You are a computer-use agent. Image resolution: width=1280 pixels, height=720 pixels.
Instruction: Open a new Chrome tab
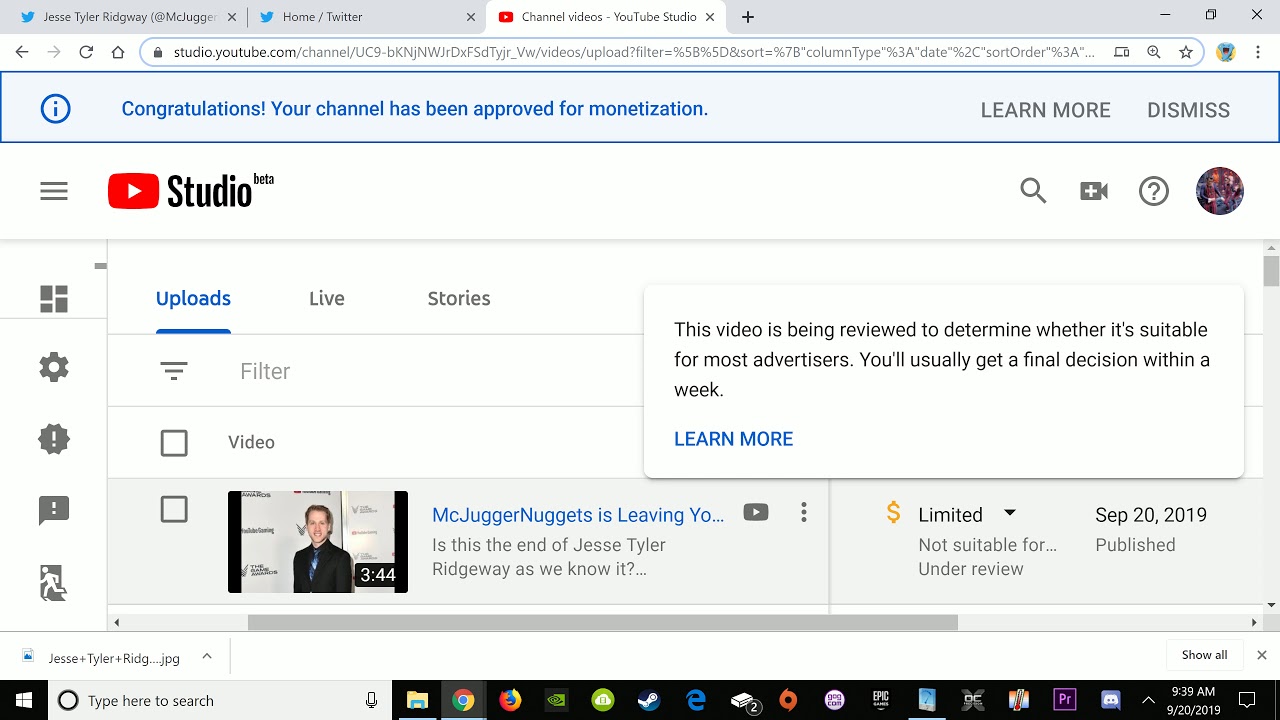click(747, 17)
